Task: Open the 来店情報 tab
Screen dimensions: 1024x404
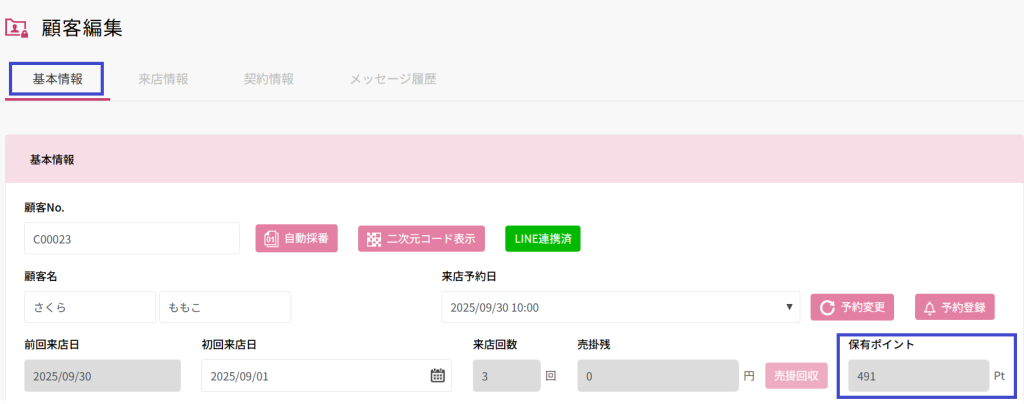Action: 163,79
